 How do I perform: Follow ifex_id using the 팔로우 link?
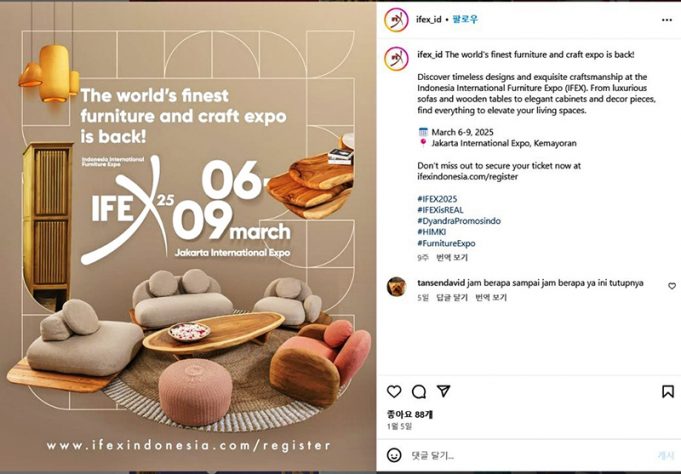tap(467, 18)
